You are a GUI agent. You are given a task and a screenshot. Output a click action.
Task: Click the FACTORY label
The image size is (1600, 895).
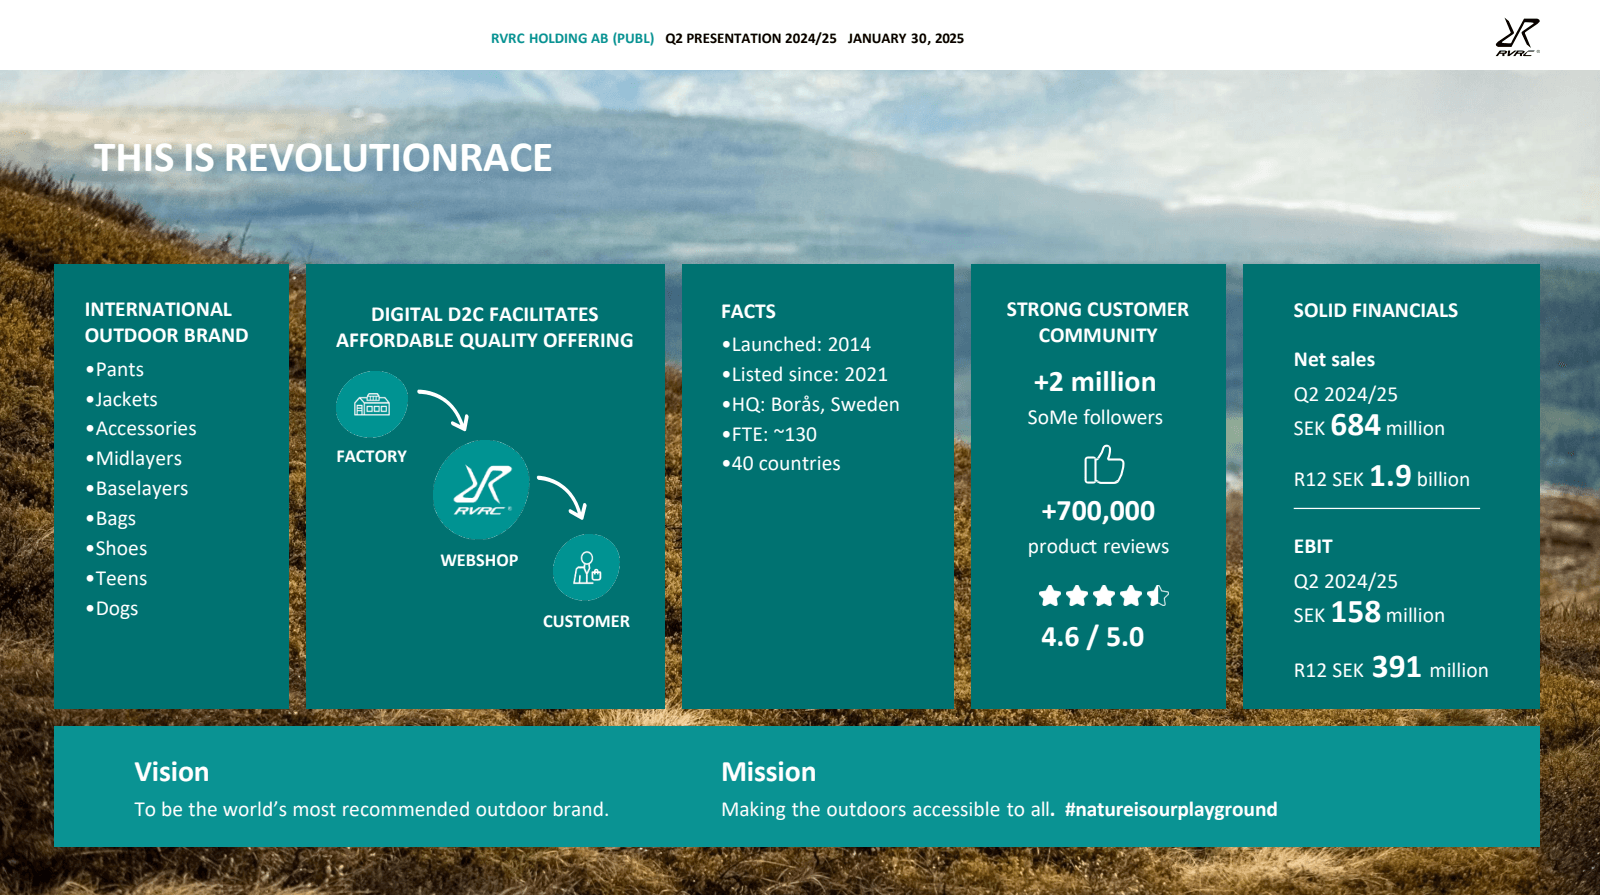(372, 456)
